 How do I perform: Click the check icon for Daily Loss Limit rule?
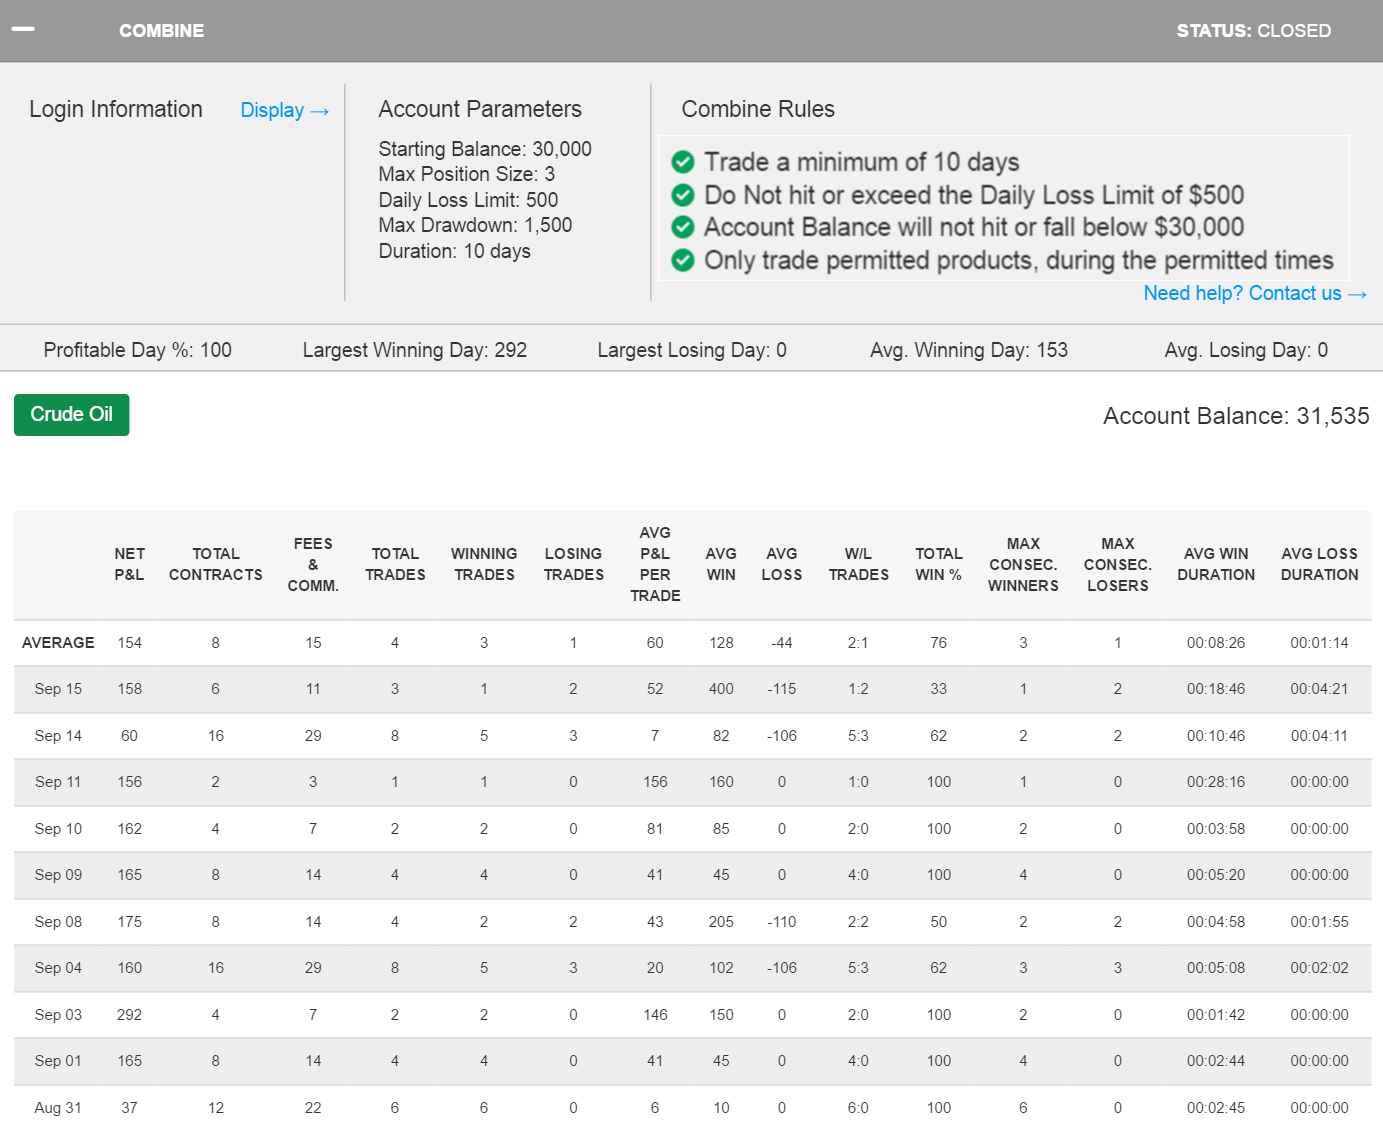point(683,195)
